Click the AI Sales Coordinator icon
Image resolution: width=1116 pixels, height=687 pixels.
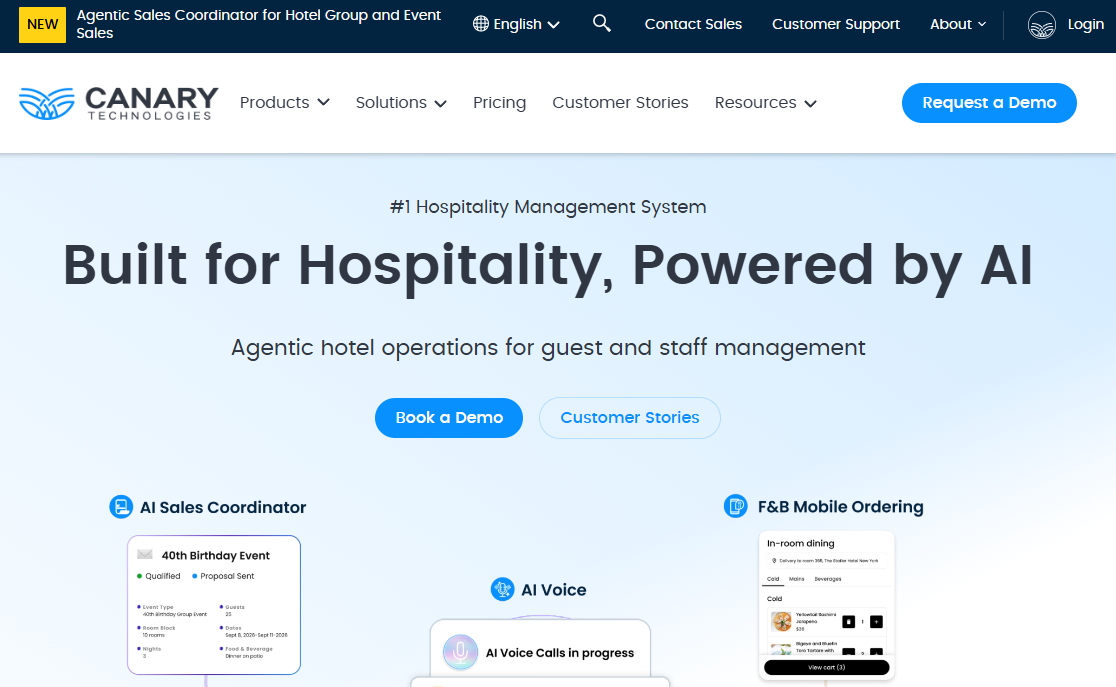(121, 507)
